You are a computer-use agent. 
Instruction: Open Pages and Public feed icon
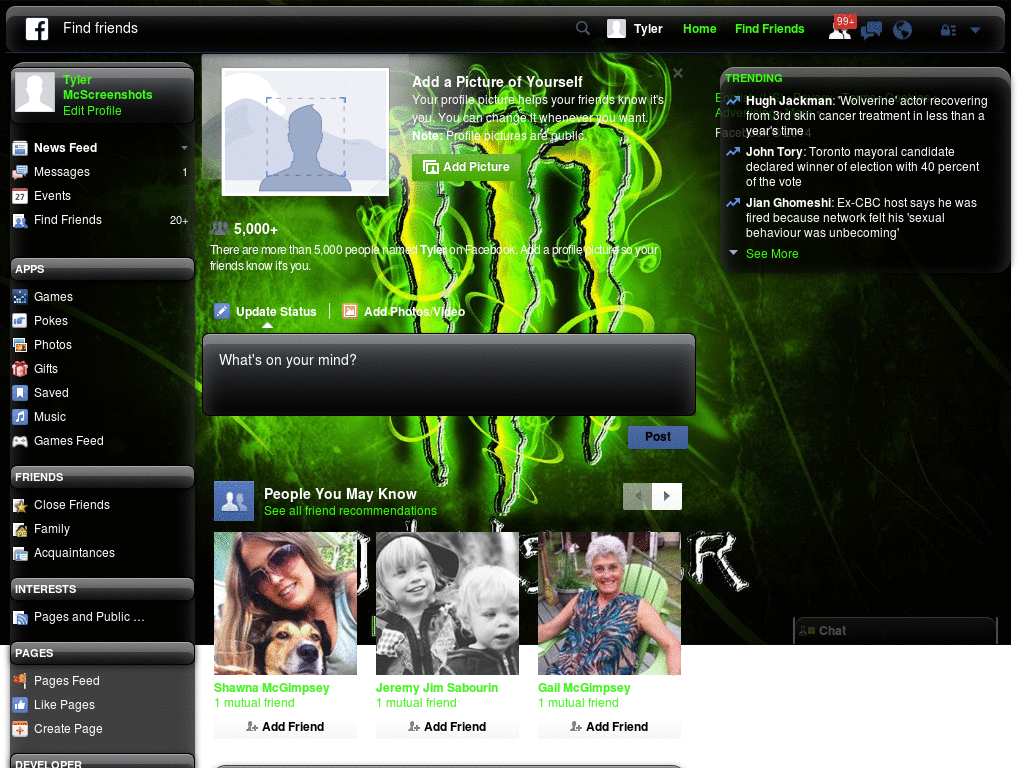pos(20,617)
